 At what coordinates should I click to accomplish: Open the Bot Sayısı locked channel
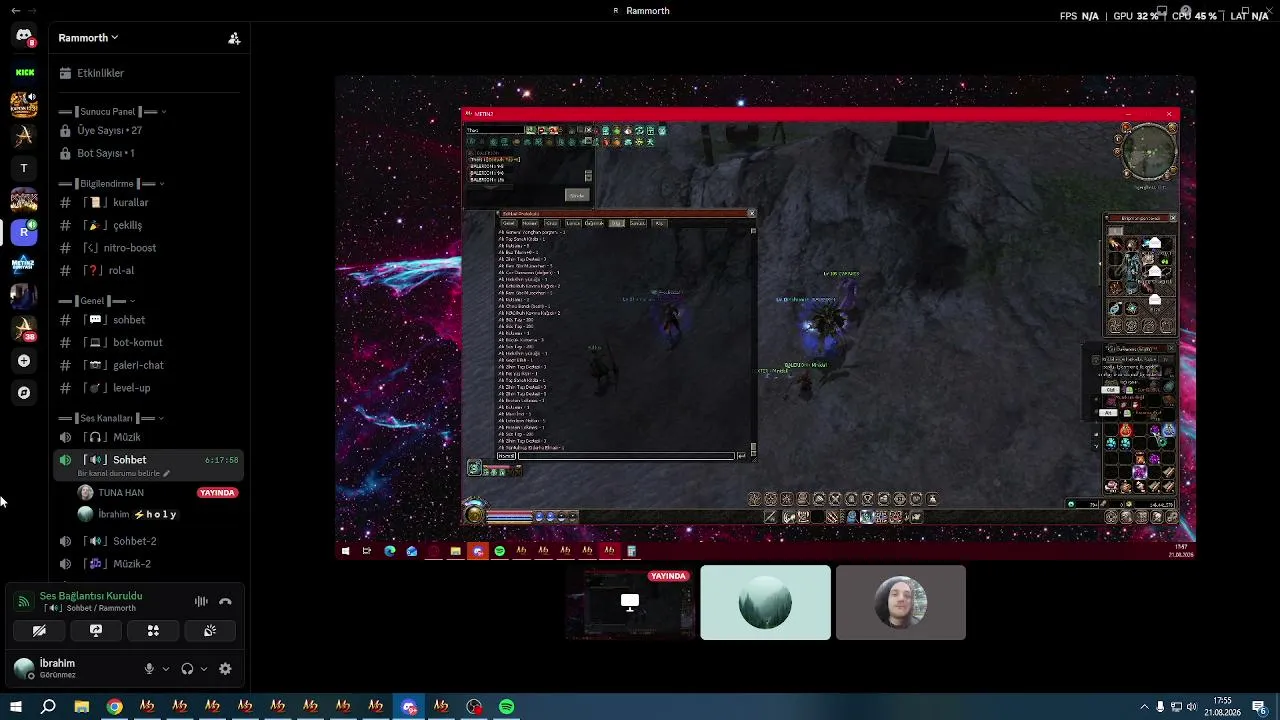point(148,153)
